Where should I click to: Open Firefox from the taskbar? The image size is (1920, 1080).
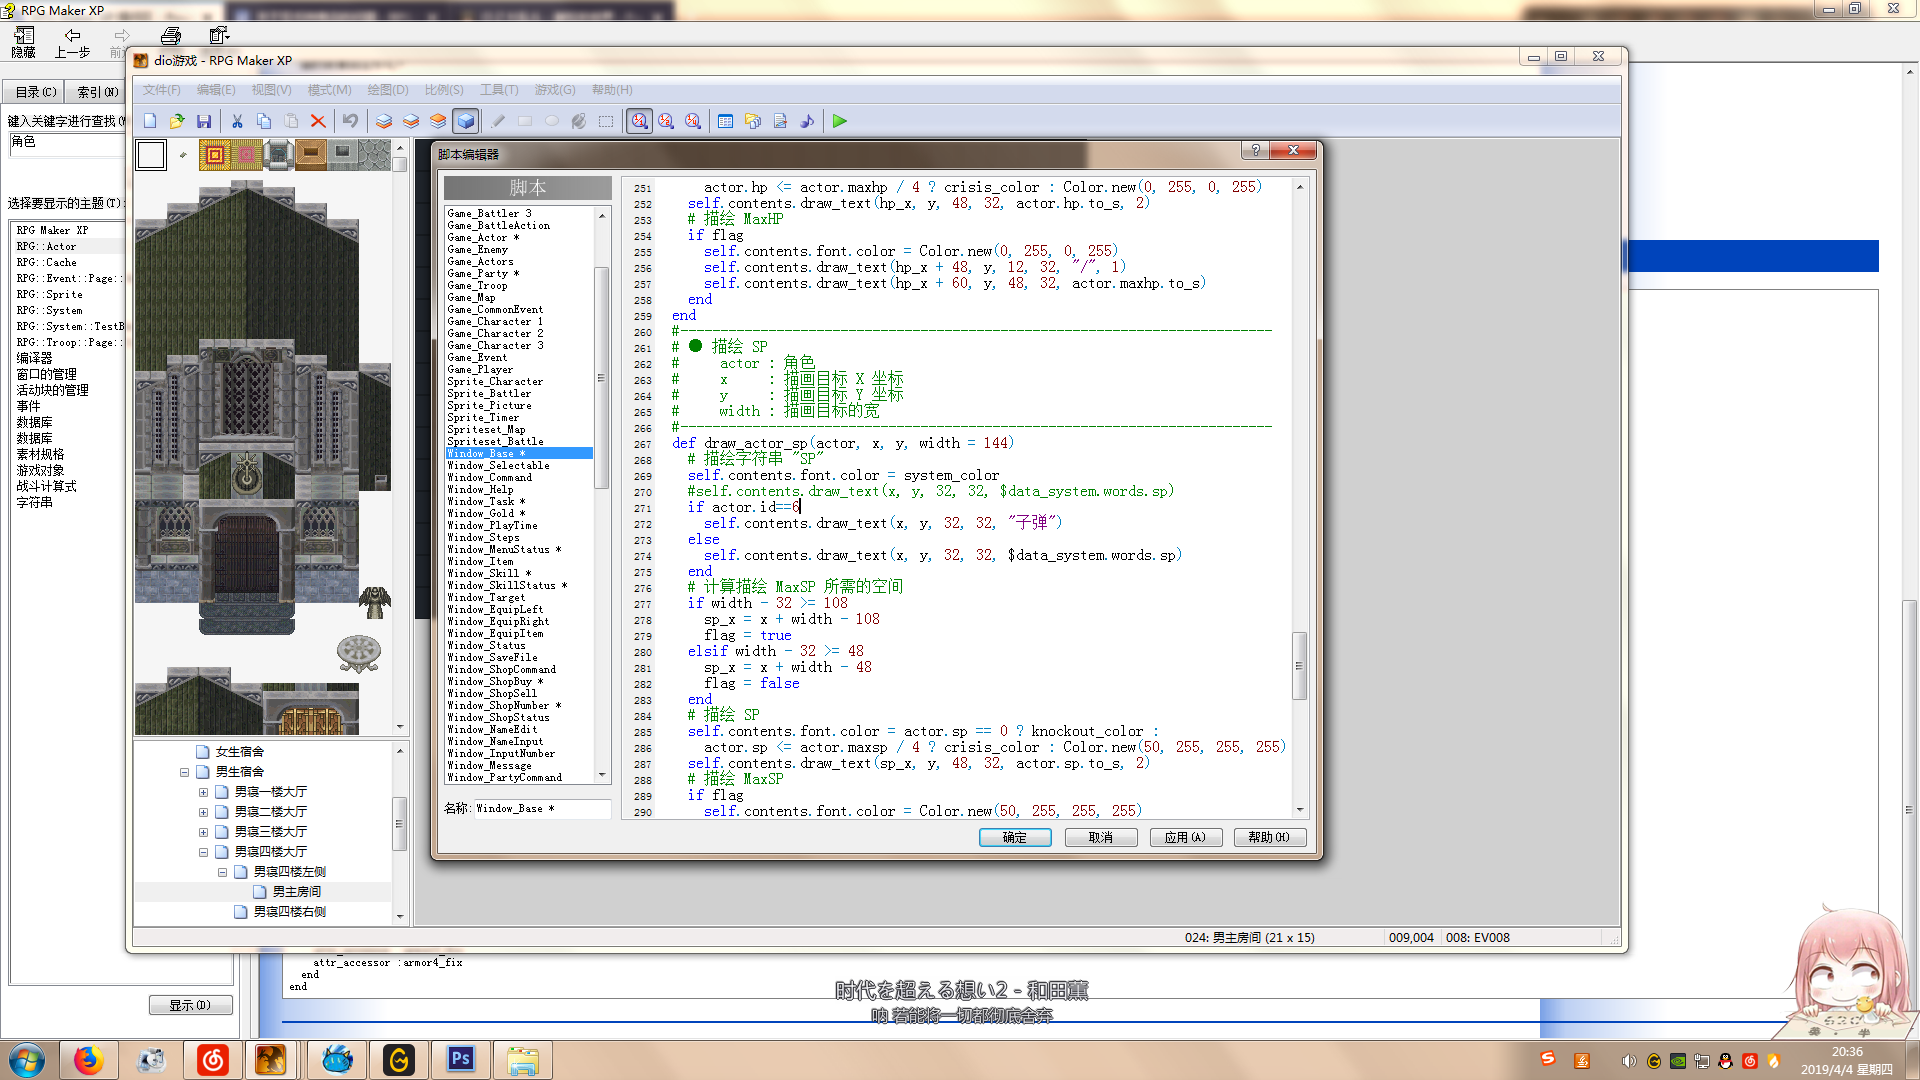coord(88,1060)
